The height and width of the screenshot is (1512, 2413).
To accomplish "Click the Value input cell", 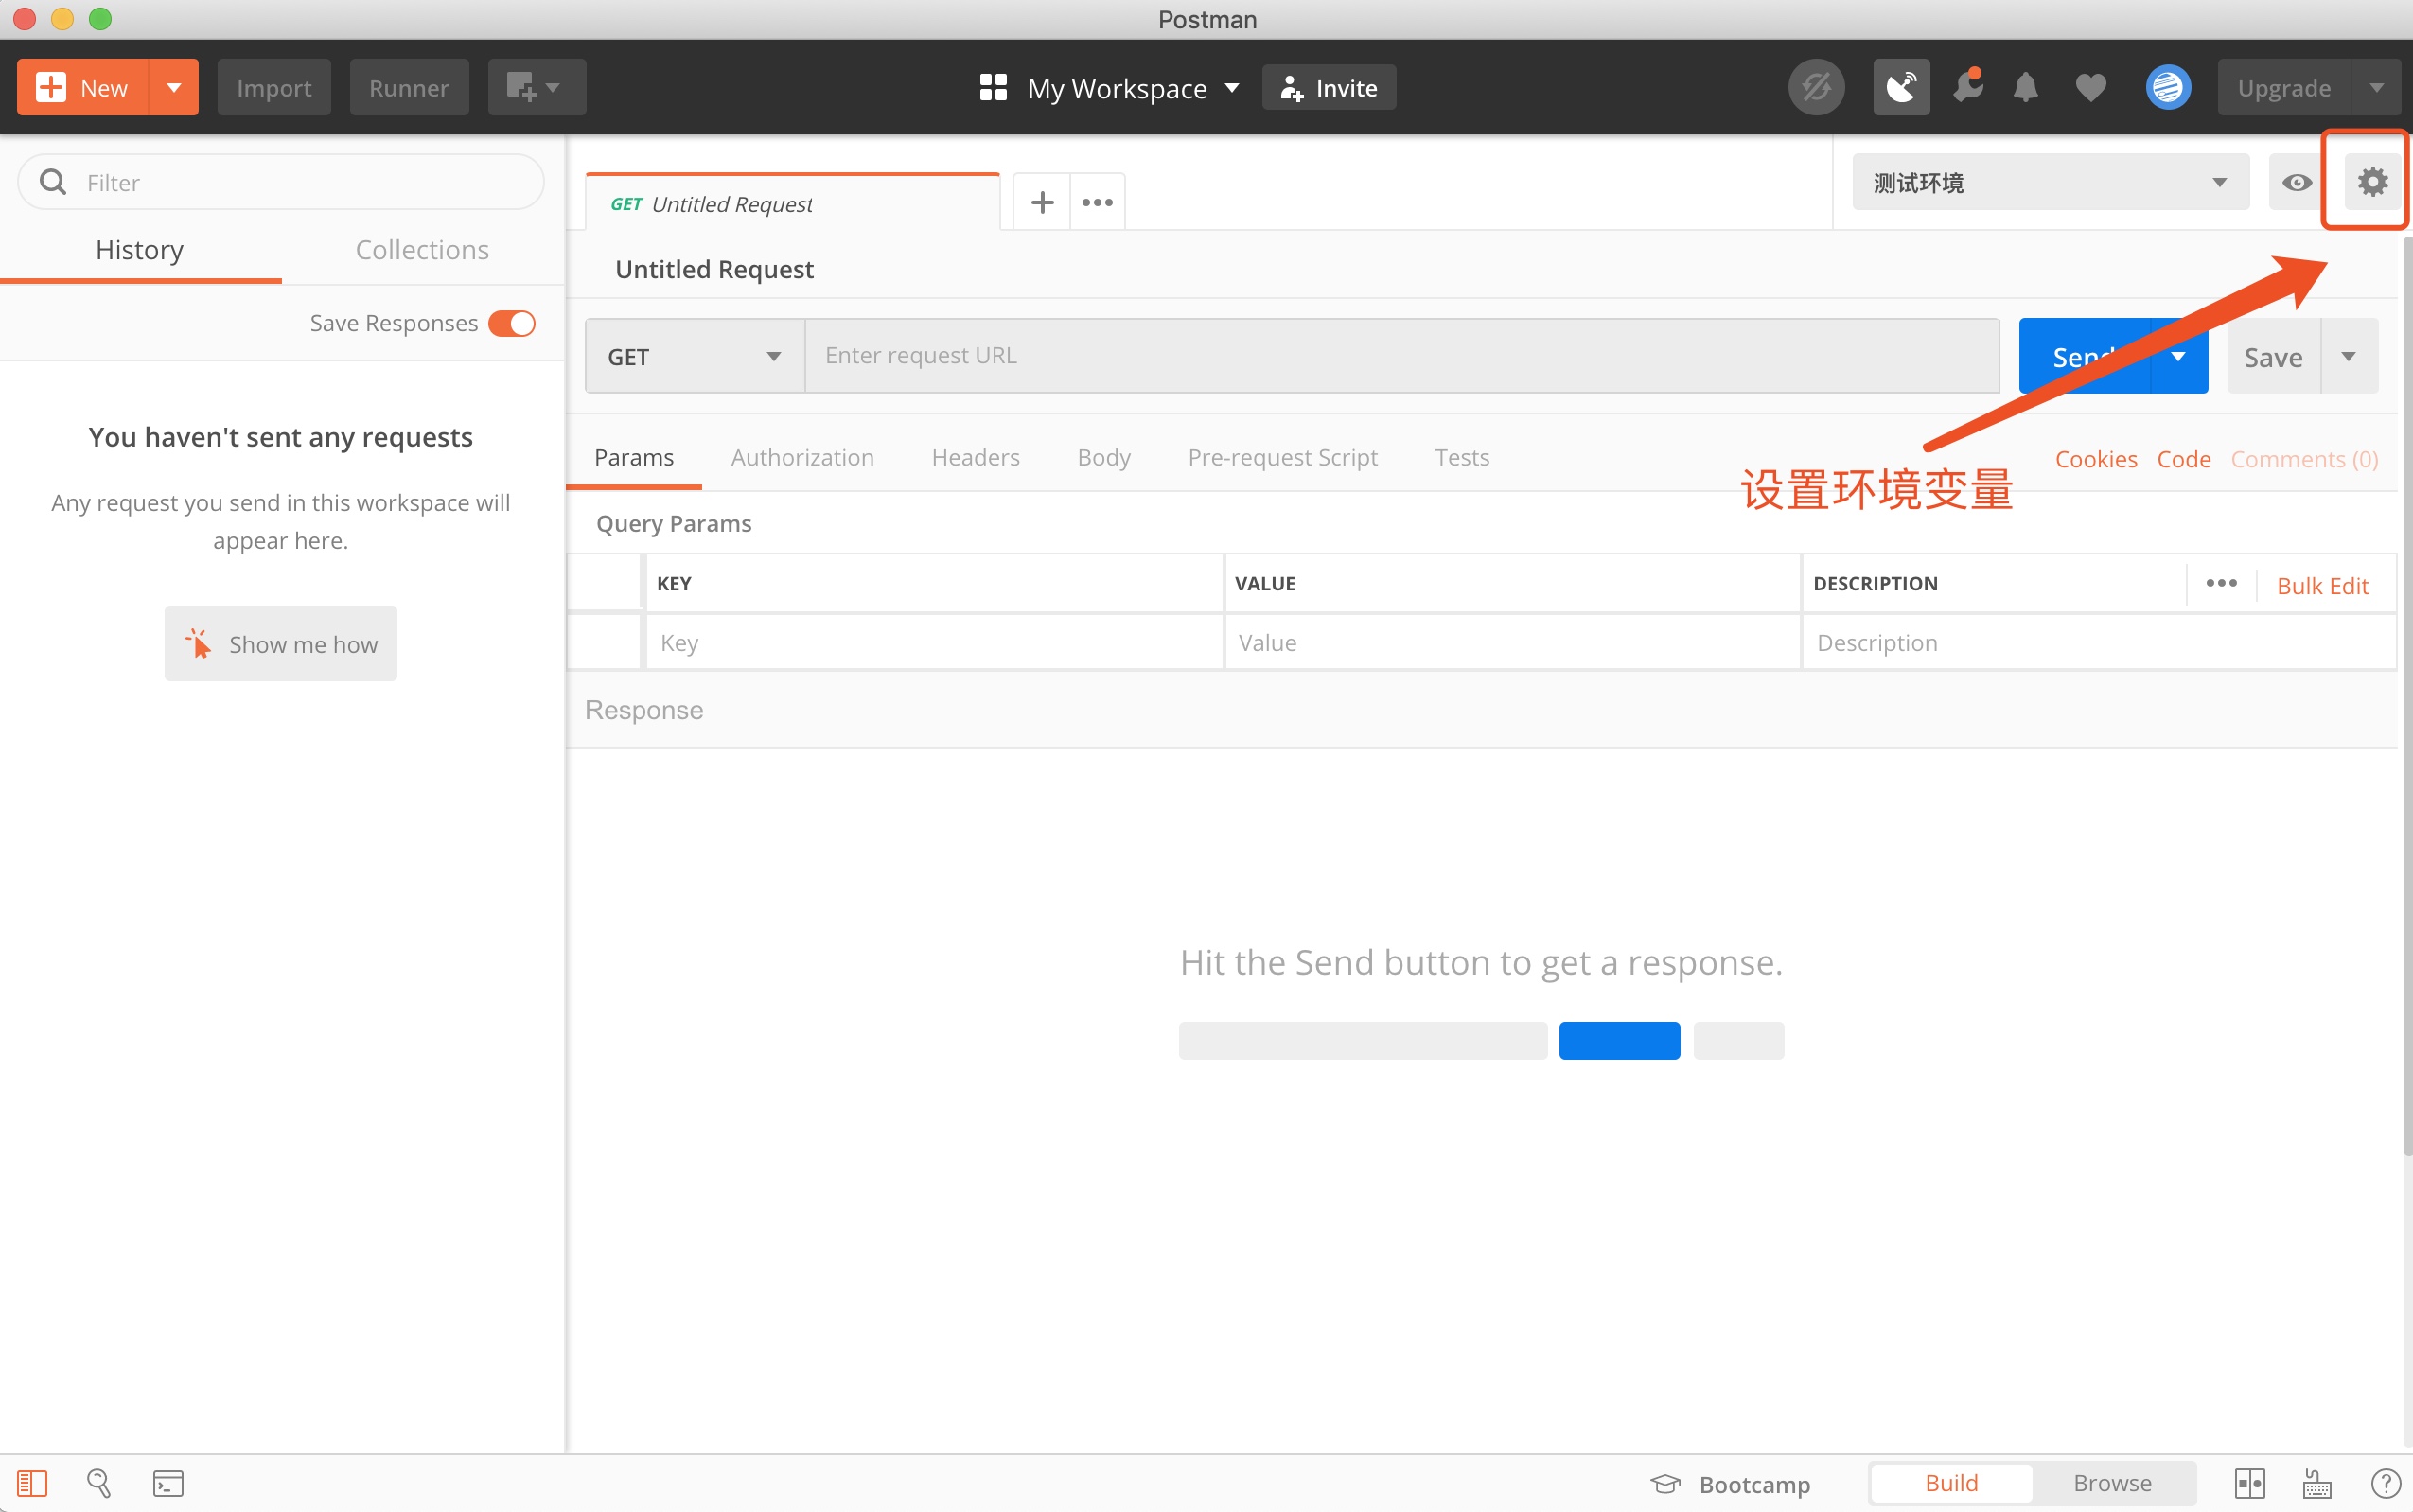I will [1512, 642].
